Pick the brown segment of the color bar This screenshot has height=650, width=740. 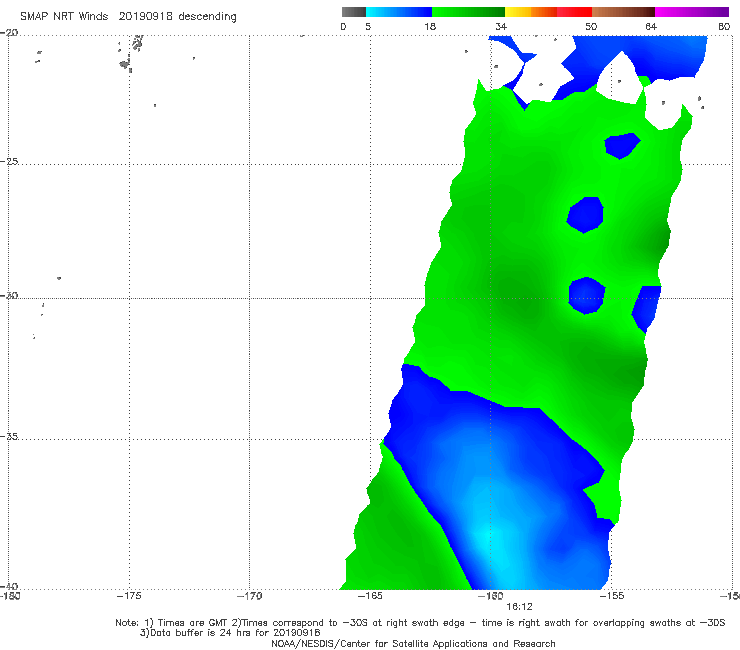point(623,12)
